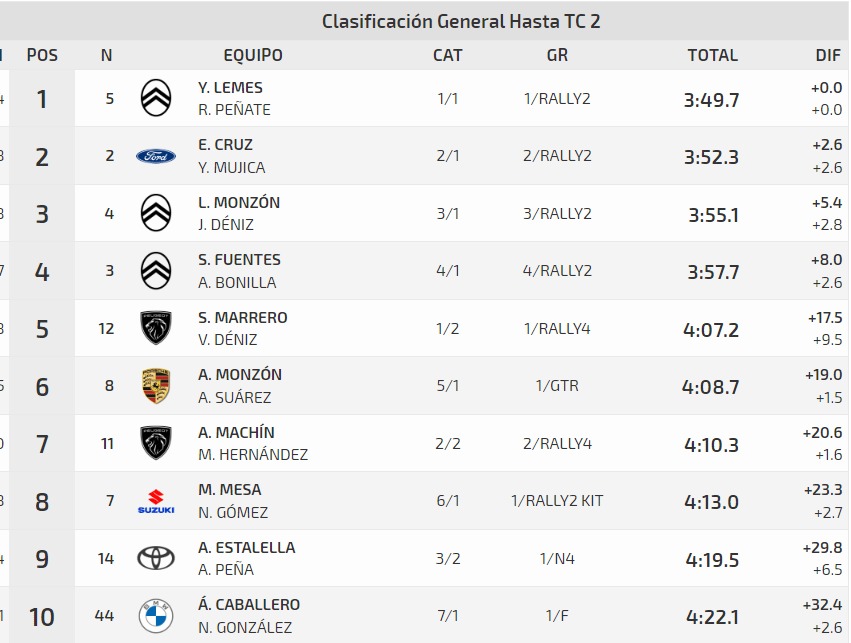Click the Citroën logo beside Y. Lemes
The image size is (851, 643).
[x=155, y=98]
